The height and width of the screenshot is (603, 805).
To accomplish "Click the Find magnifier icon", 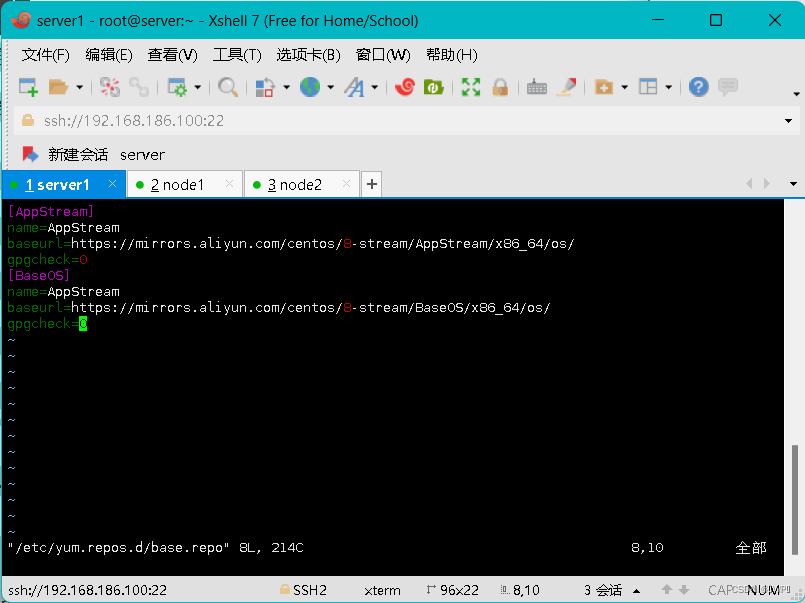I will 227,87.
